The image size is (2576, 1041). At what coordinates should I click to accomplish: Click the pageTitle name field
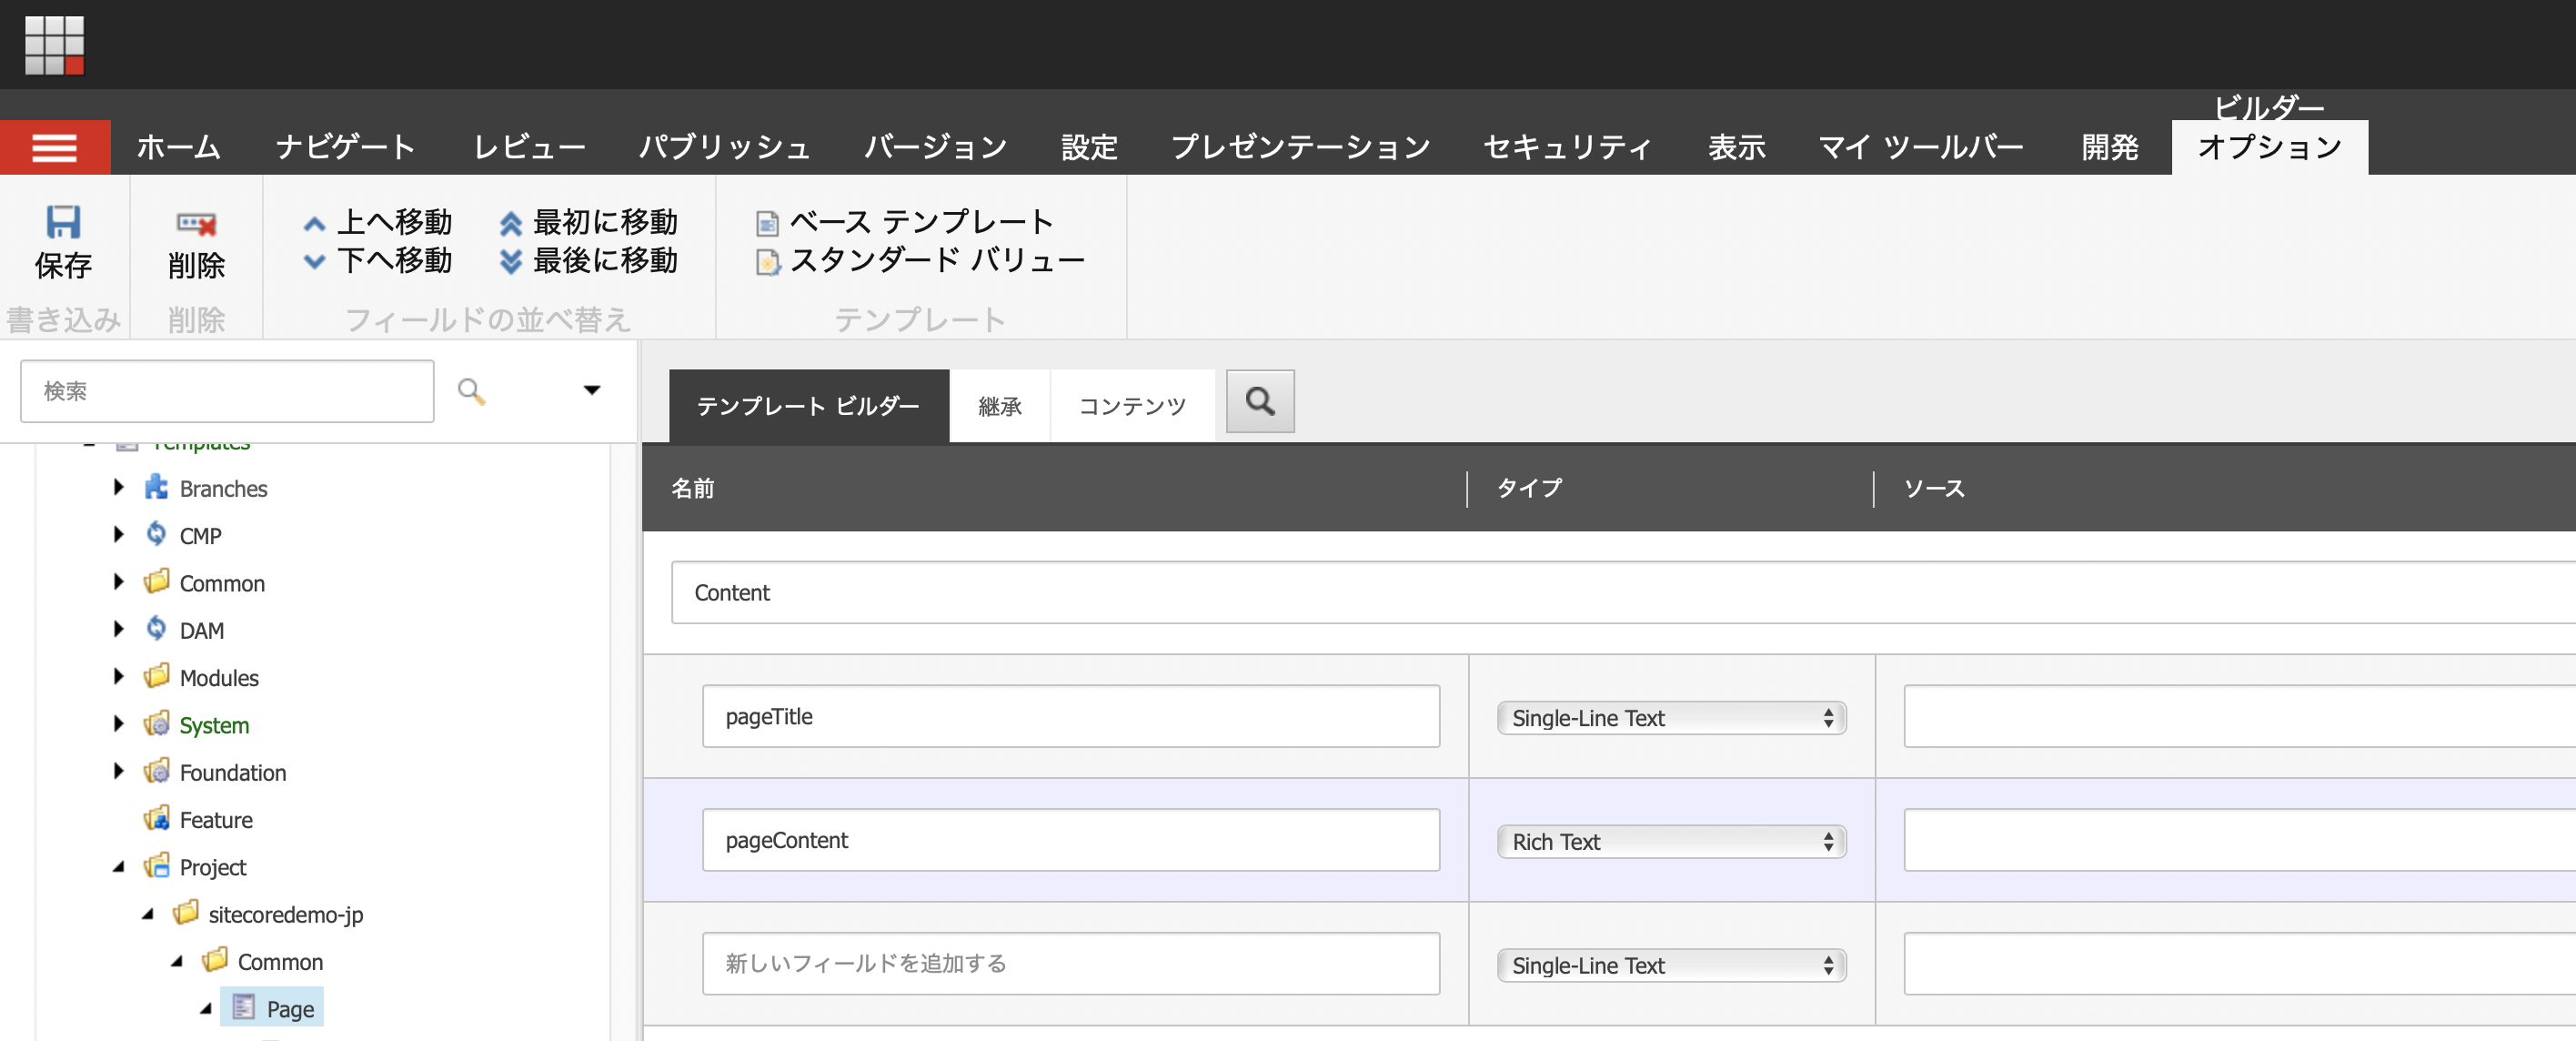(x=1071, y=716)
